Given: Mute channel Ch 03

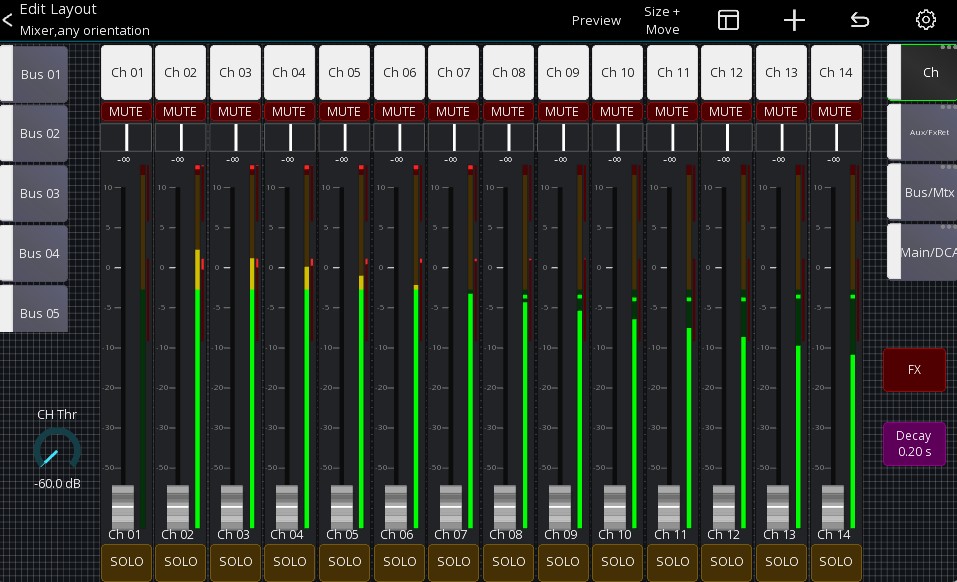Looking at the screenshot, I should 235,112.
